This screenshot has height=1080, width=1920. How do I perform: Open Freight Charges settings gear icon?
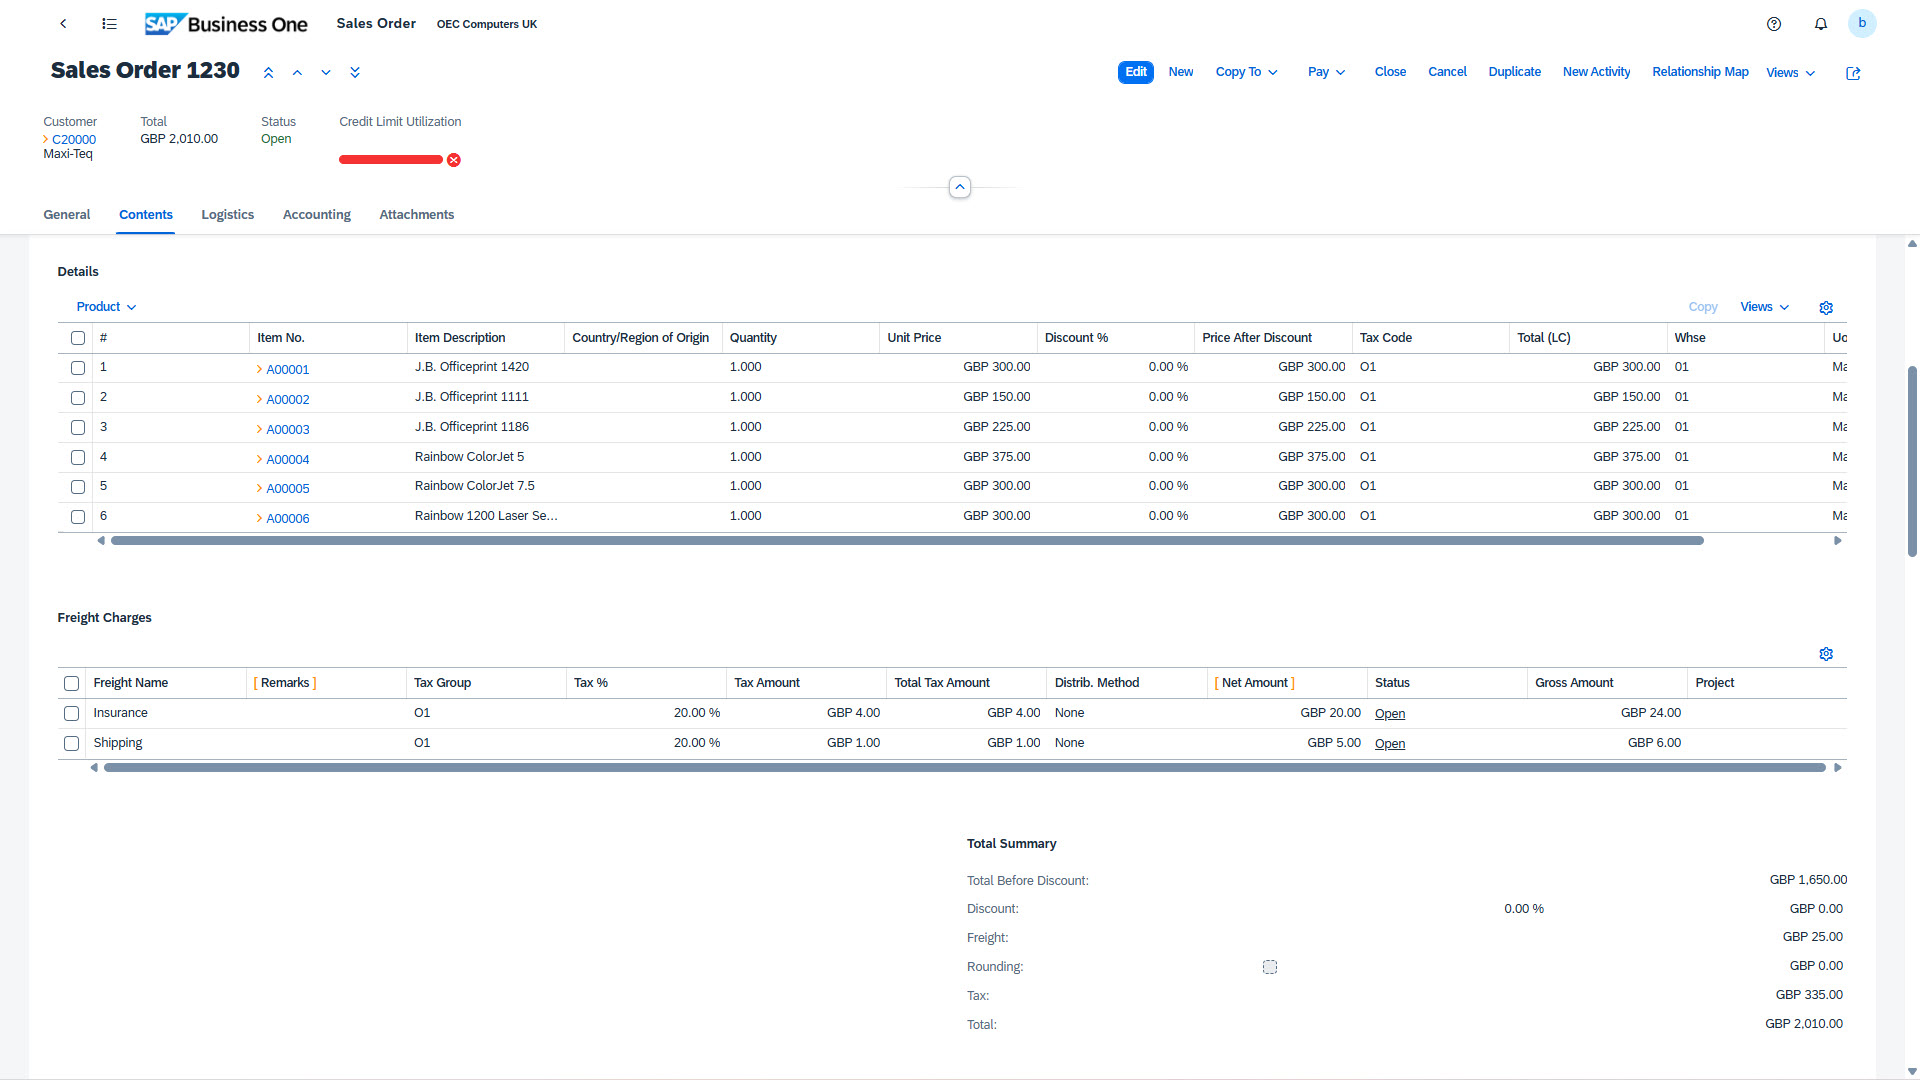(1826, 654)
